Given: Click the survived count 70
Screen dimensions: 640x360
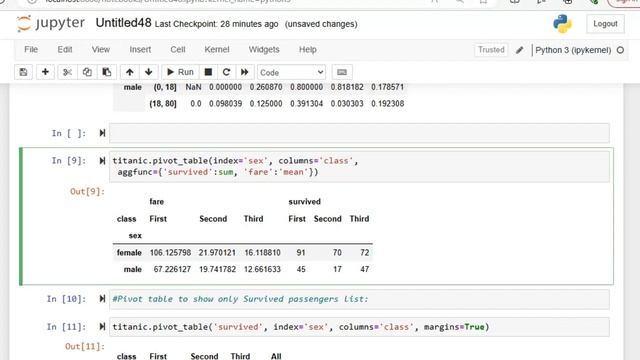Looking at the screenshot, I should pos(337,253).
